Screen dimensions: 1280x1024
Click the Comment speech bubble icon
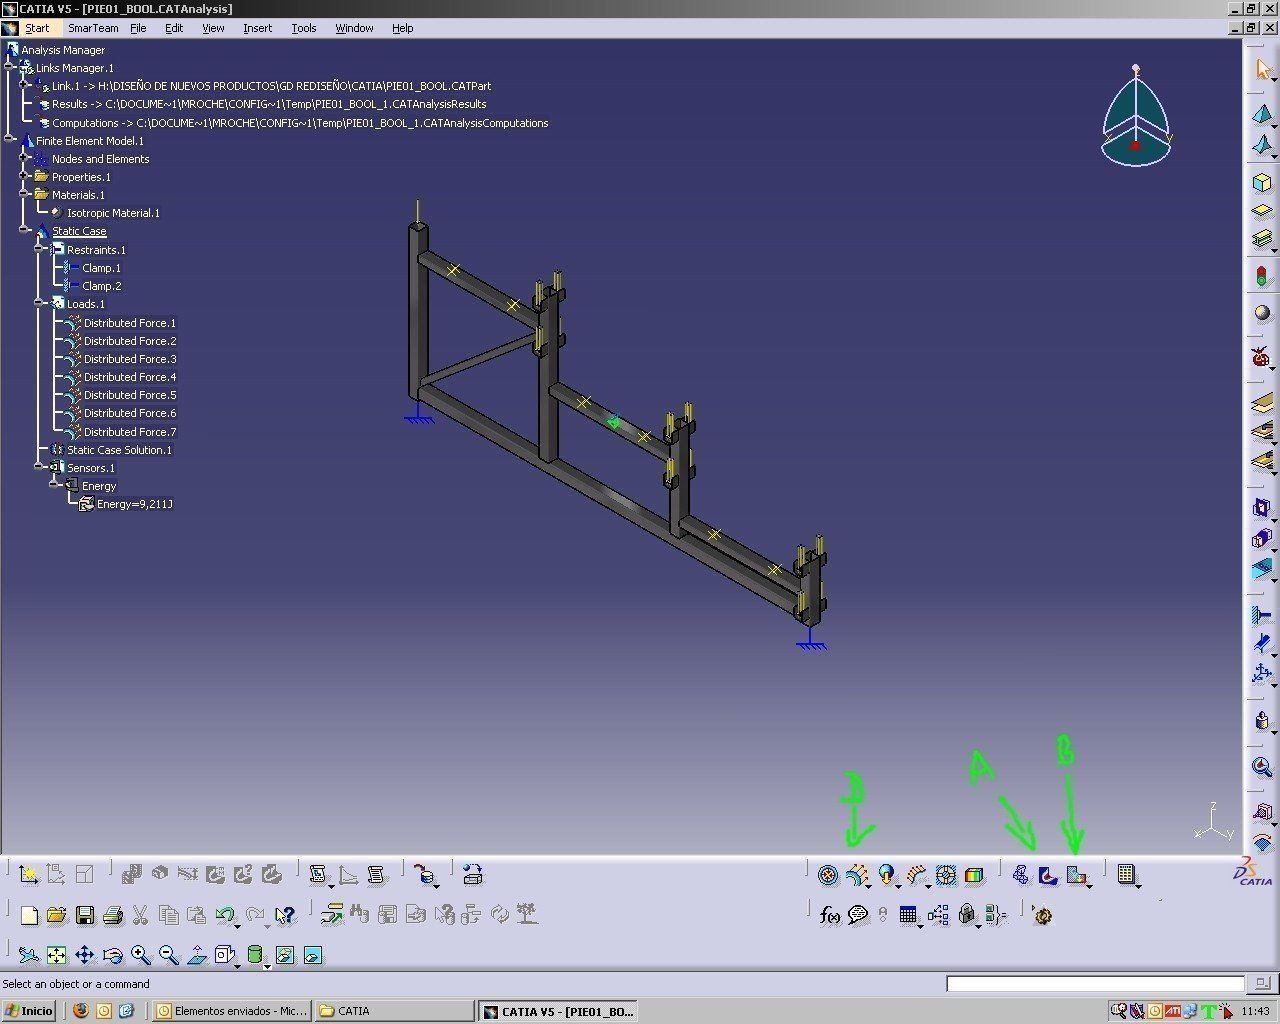pos(857,915)
